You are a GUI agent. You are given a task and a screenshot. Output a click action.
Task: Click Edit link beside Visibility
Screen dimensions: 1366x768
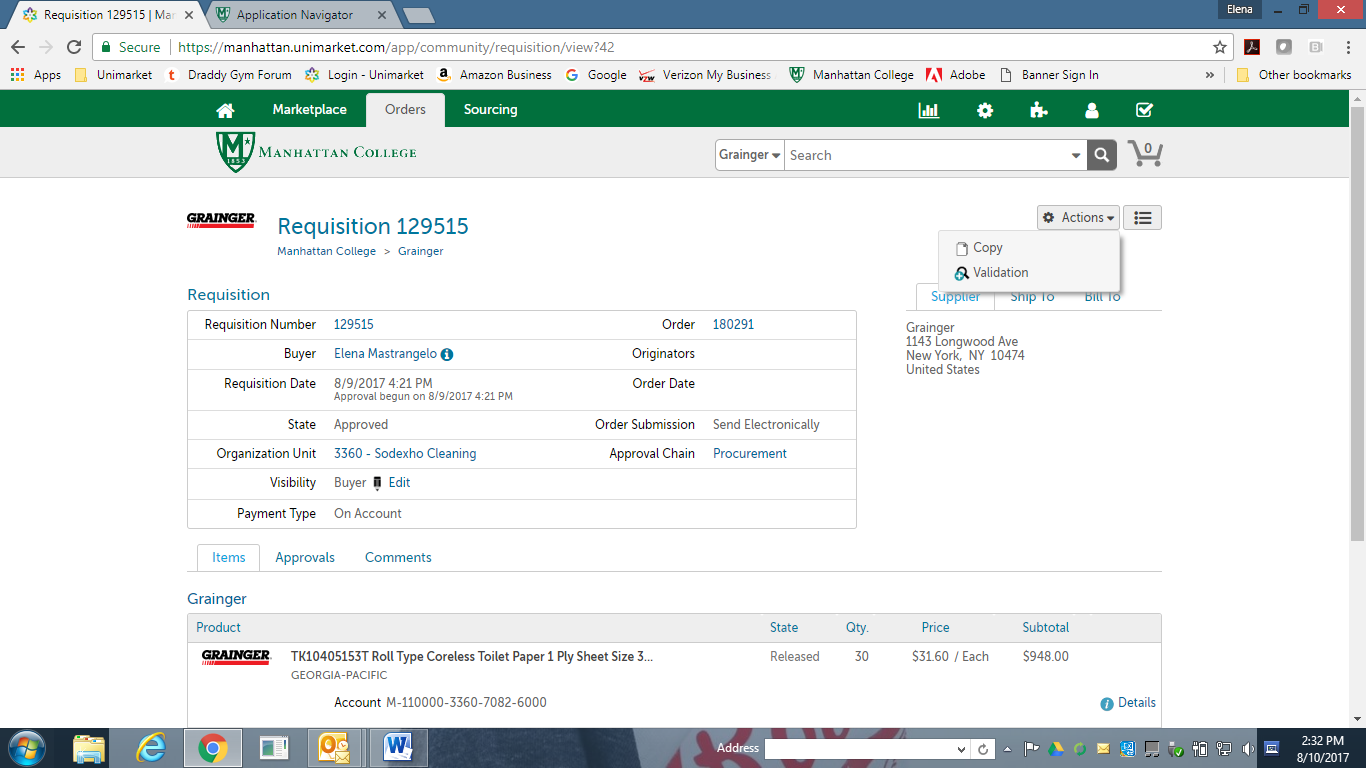tap(399, 483)
